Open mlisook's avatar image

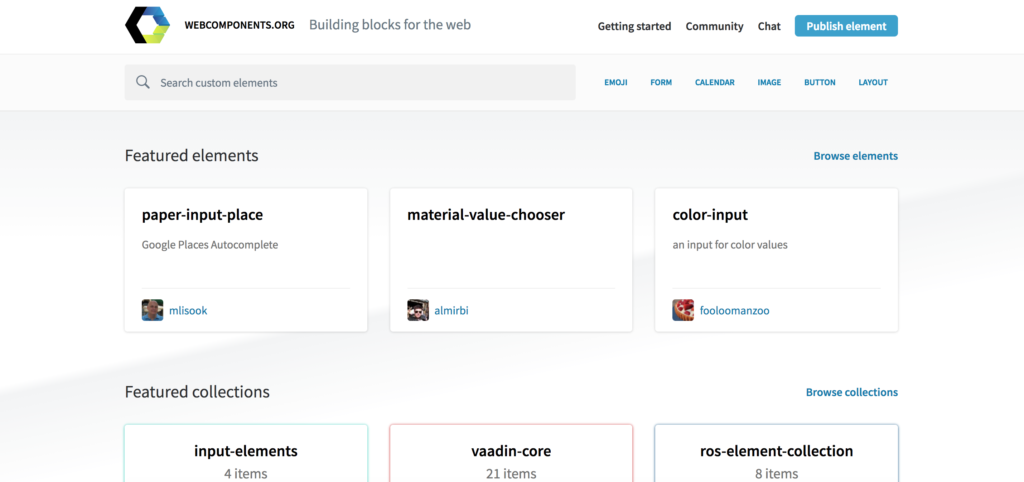152,310
